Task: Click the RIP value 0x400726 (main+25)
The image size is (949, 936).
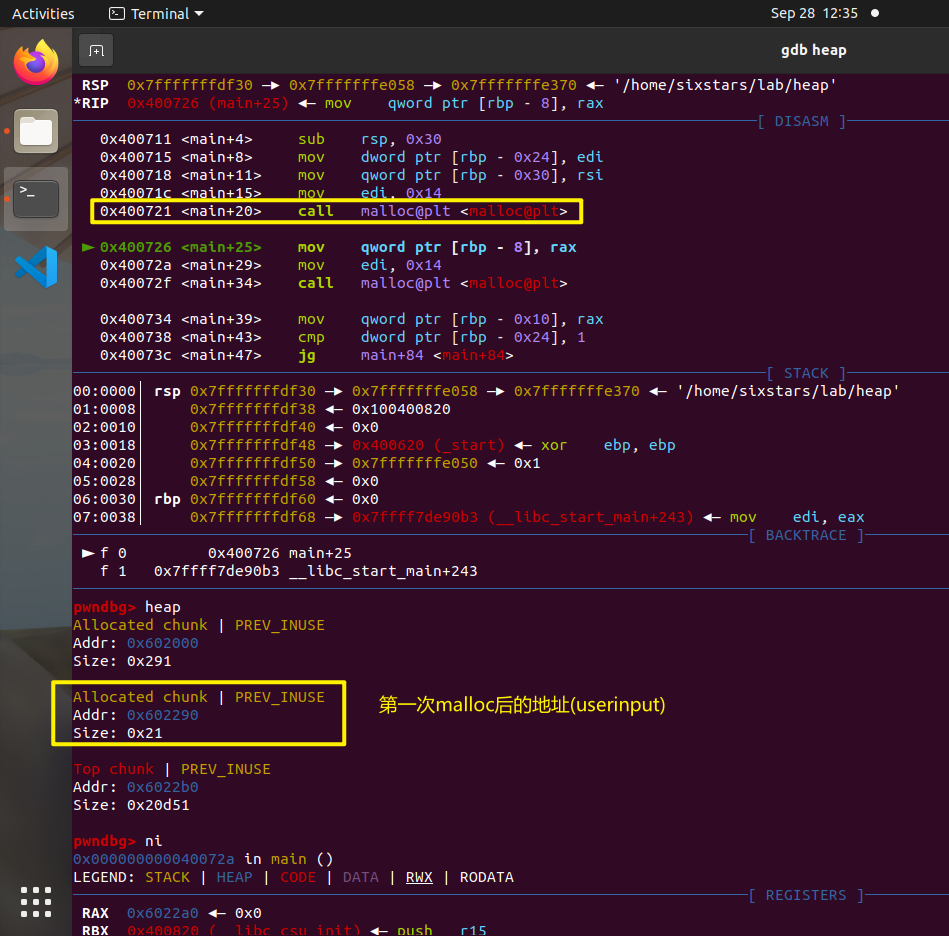Action: [x=208, y=103]
